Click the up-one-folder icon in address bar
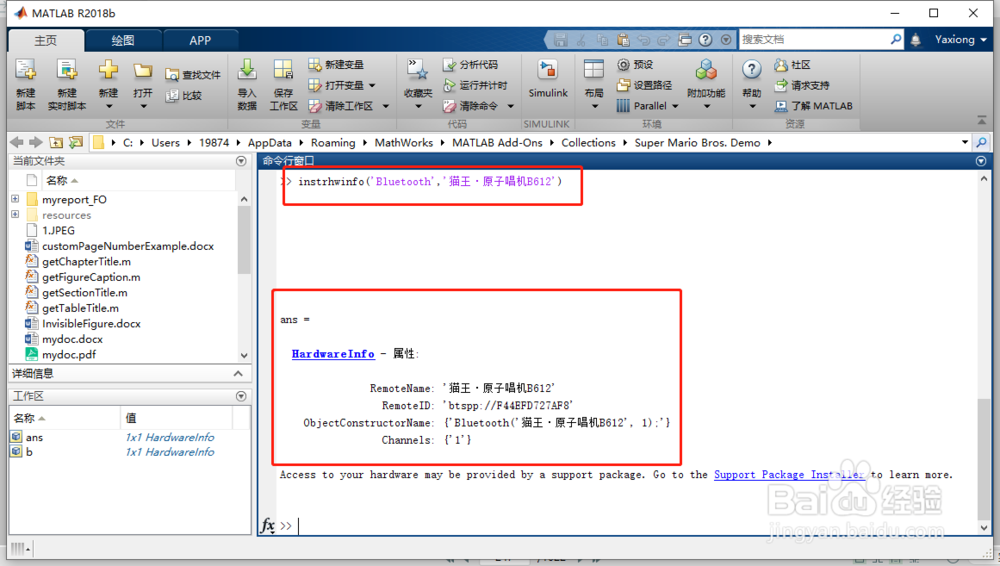 click(x=56, y=142)
